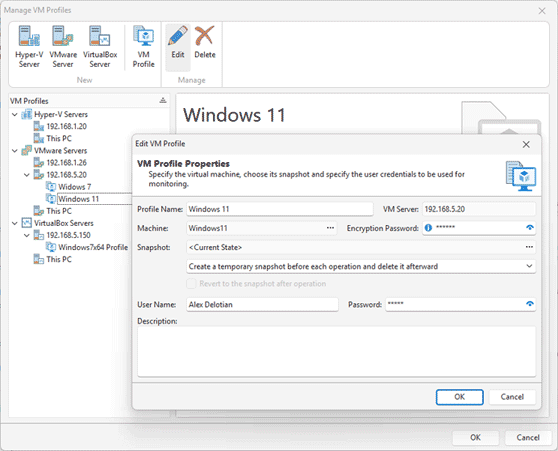558x451 pixels.
Task: Click the VMware Servers group icon
Action: (x=27, y=151)
